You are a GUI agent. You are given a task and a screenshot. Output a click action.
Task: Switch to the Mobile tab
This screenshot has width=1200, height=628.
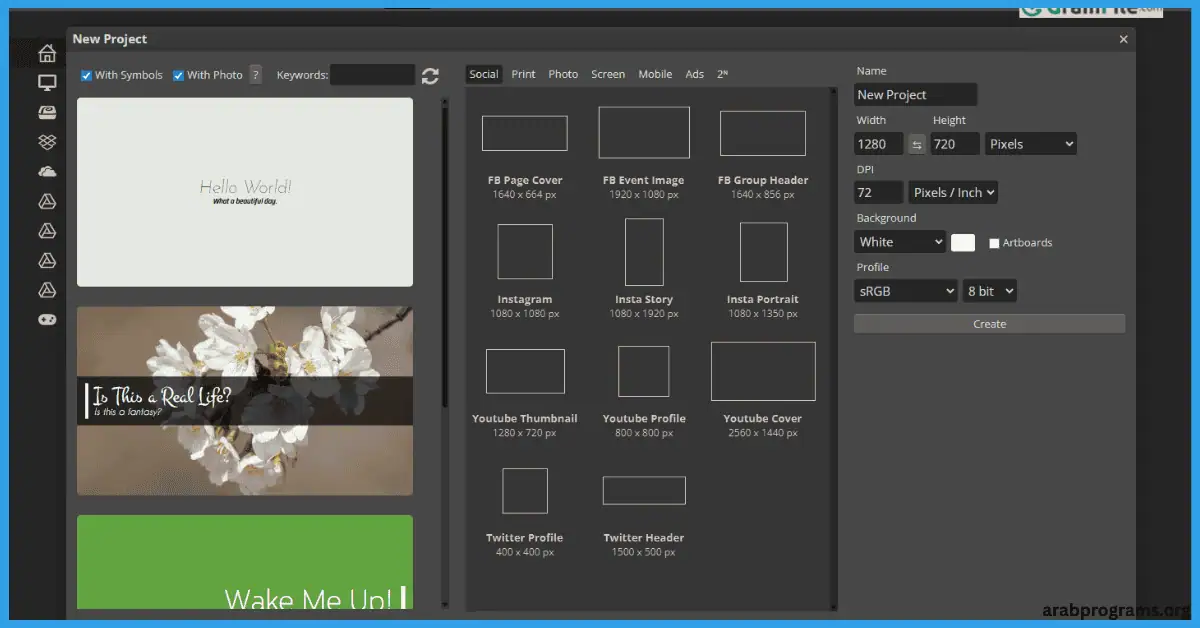pyautogui.click(x=655, y=74)
